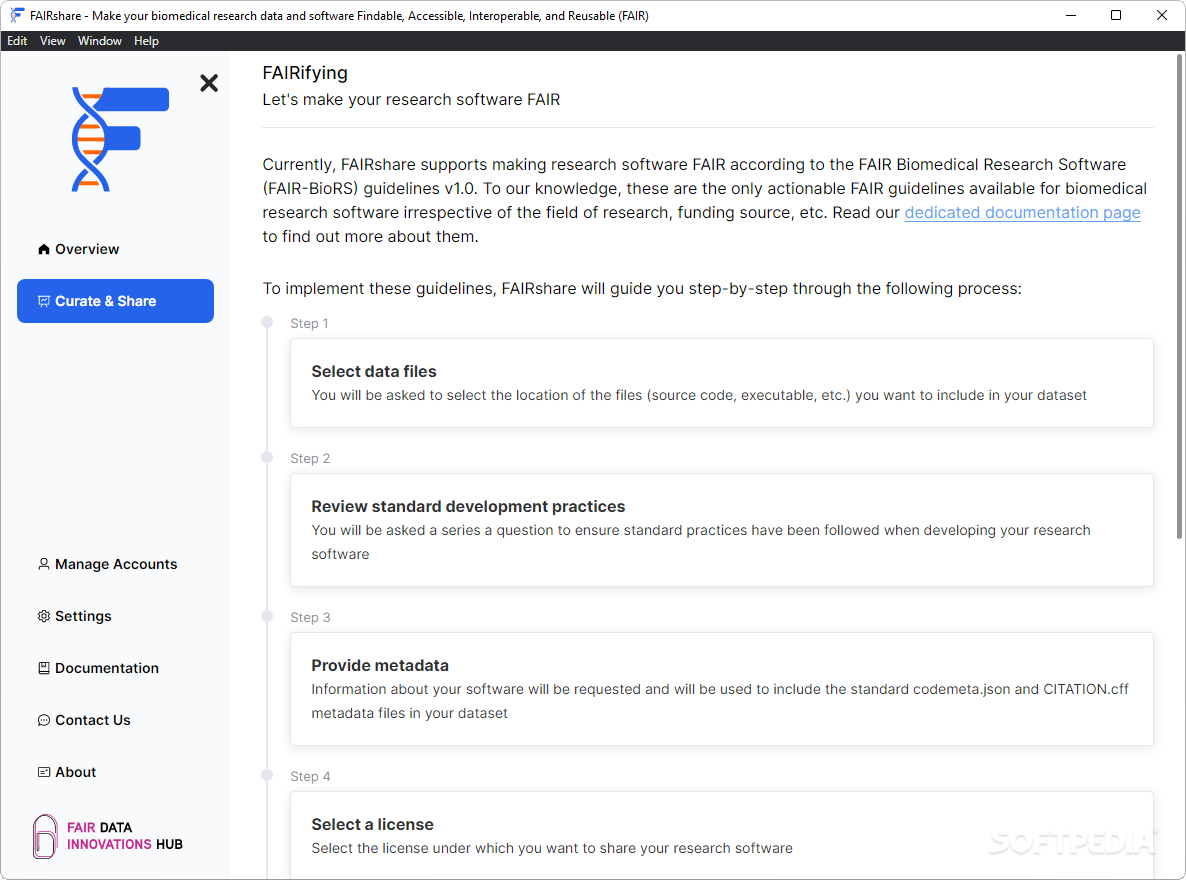Click the Step 1 timeline marker dot
This screenshot has height=880, width=1186.
pyautogui.click(x=267, y=322)
